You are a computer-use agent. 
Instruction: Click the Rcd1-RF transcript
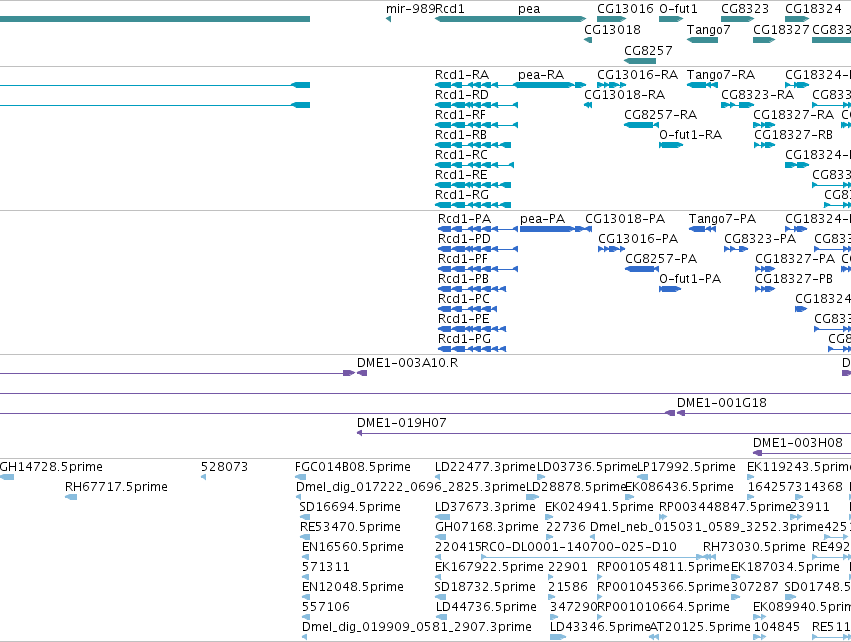pyautogui.click(x=477, y=125)
